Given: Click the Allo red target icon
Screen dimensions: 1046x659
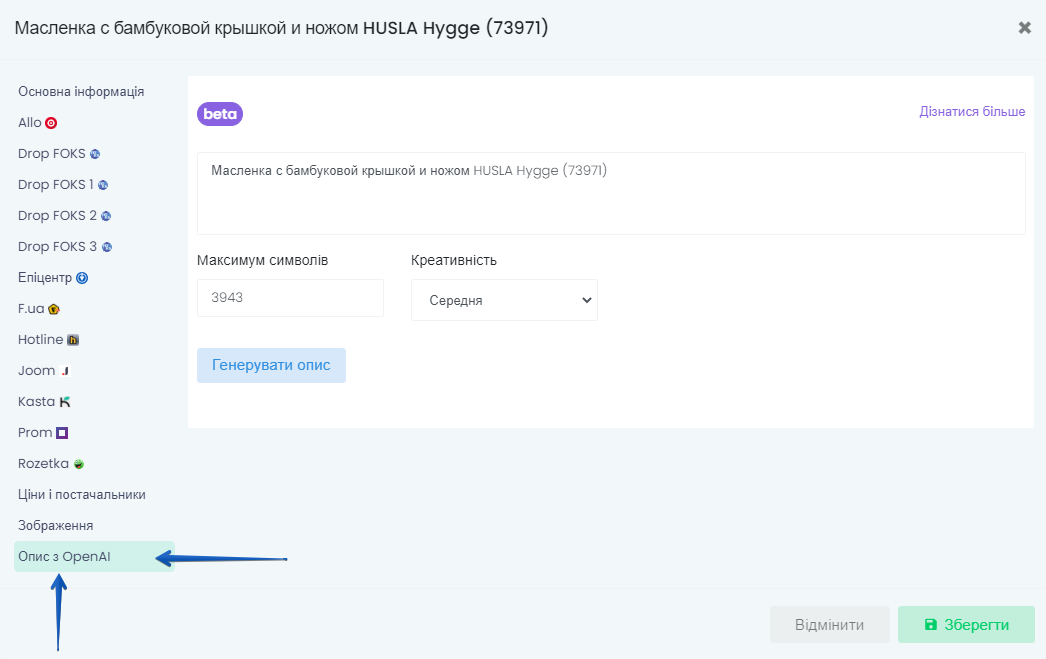Looking at the screenshot, I should click(51, 123).
